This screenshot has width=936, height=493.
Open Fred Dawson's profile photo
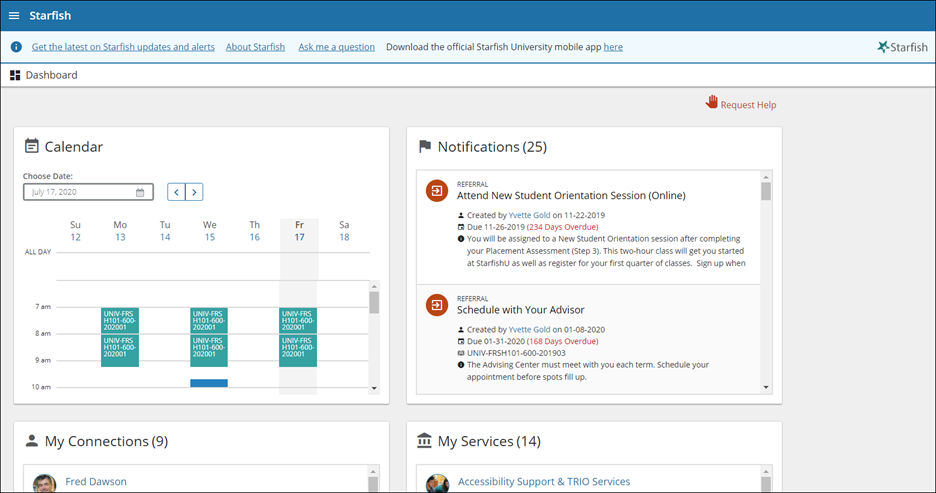pyautogui.click(x=45, y=483)
